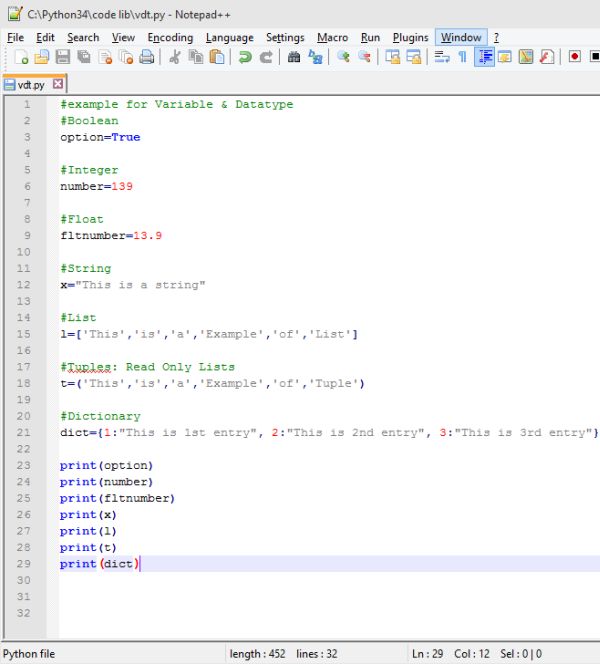Click the 'print(fltnumber)' line

tap(117, 498)
